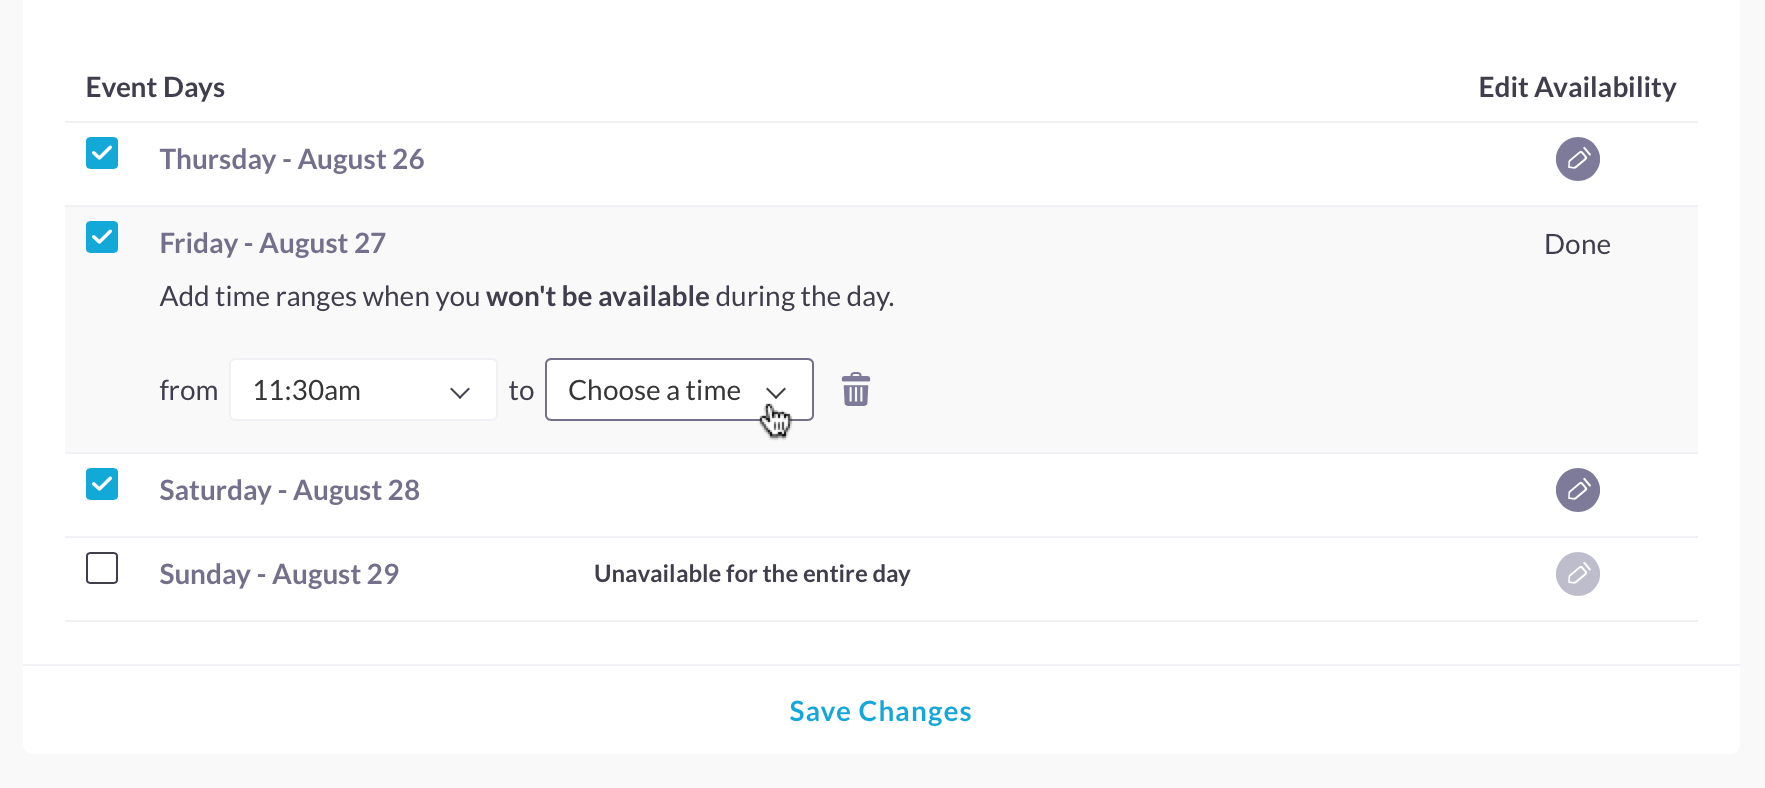Check the Sunday - August 29 checkbox
This screenshot has height=788, width=1765.
click(102, 569)
